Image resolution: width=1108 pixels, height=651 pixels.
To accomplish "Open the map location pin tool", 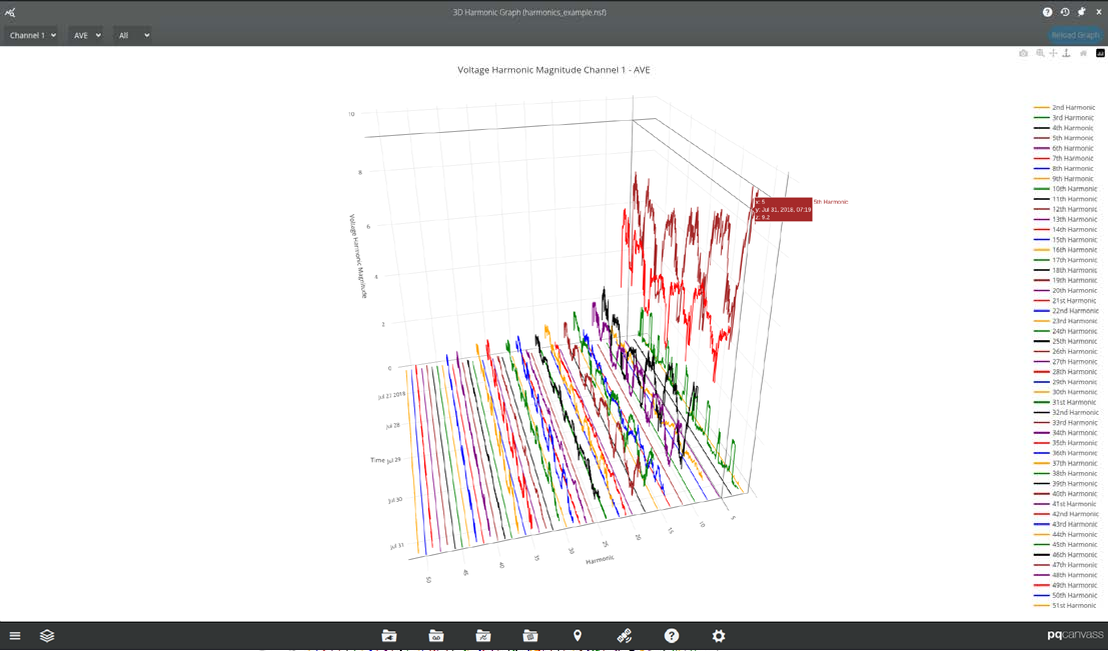I will tap(577, 635).
